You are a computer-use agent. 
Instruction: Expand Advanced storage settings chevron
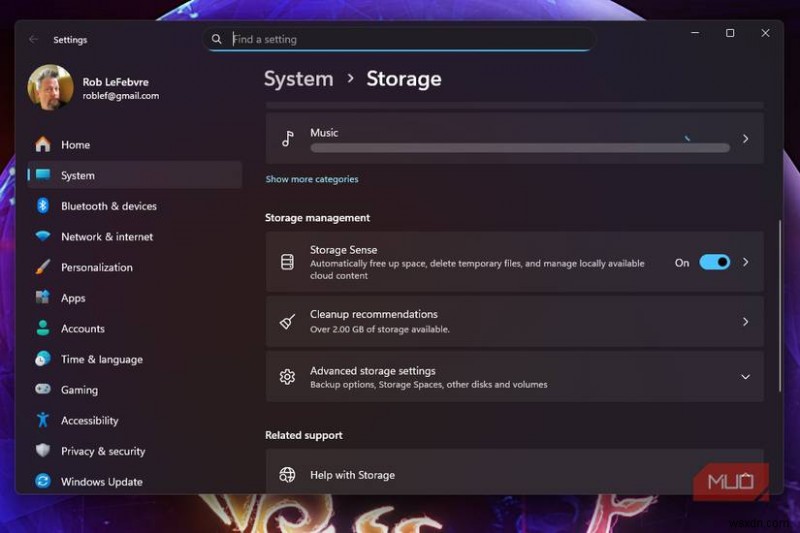[745, 377]
